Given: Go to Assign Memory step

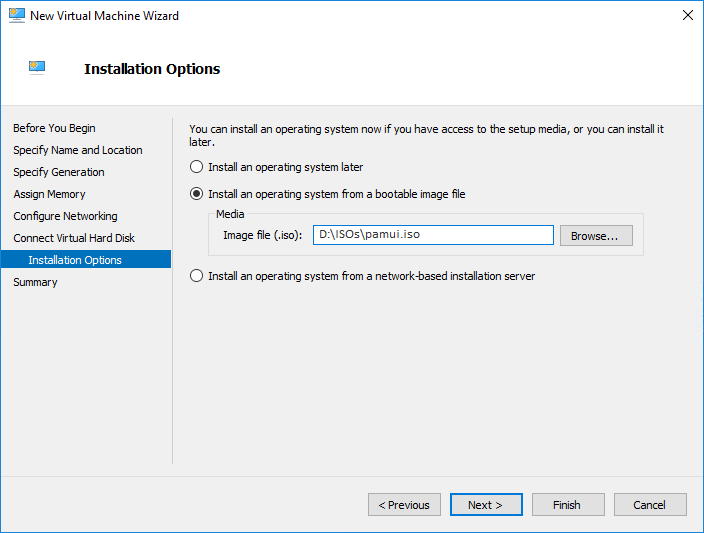Looking at the screenshot, I should pyautogui.click(x=49, y=194).
